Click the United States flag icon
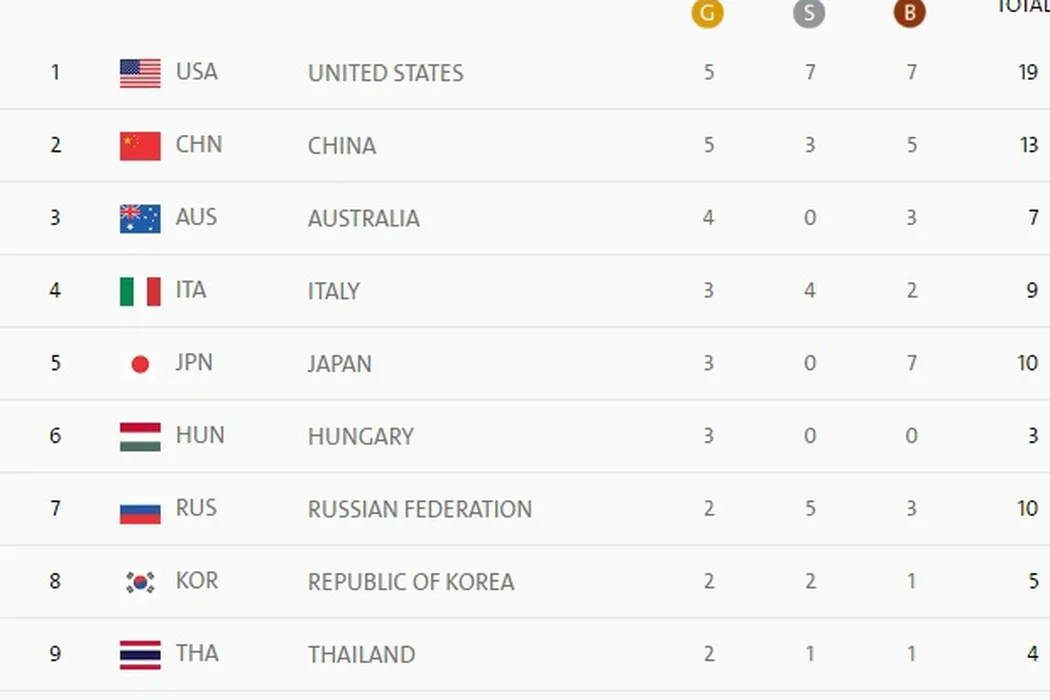 tap(140, 73)
